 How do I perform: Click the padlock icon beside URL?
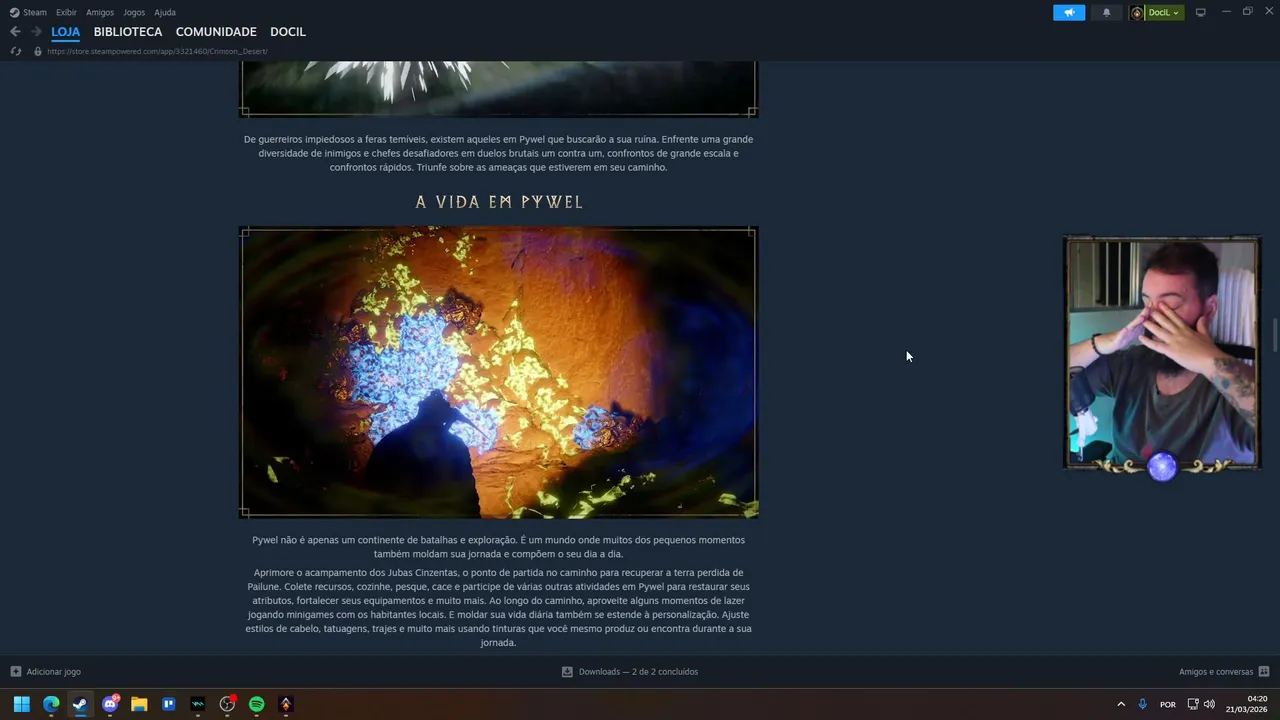click(x=38, y=51)
